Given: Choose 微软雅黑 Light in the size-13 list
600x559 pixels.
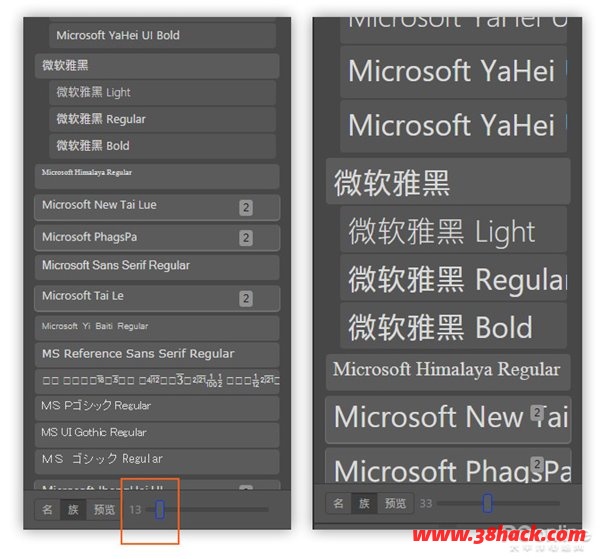Looking at the screenshot, I should [163, 93].
